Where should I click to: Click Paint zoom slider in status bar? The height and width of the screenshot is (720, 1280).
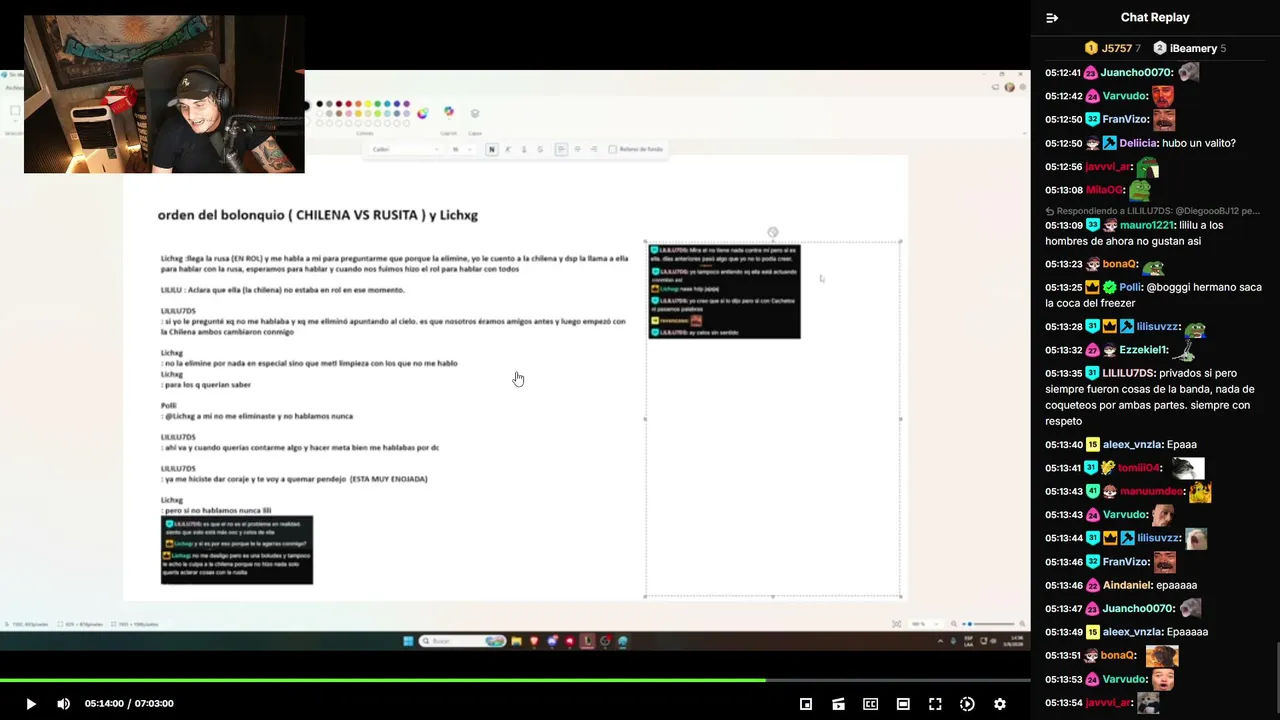click(x=988, y=624)
